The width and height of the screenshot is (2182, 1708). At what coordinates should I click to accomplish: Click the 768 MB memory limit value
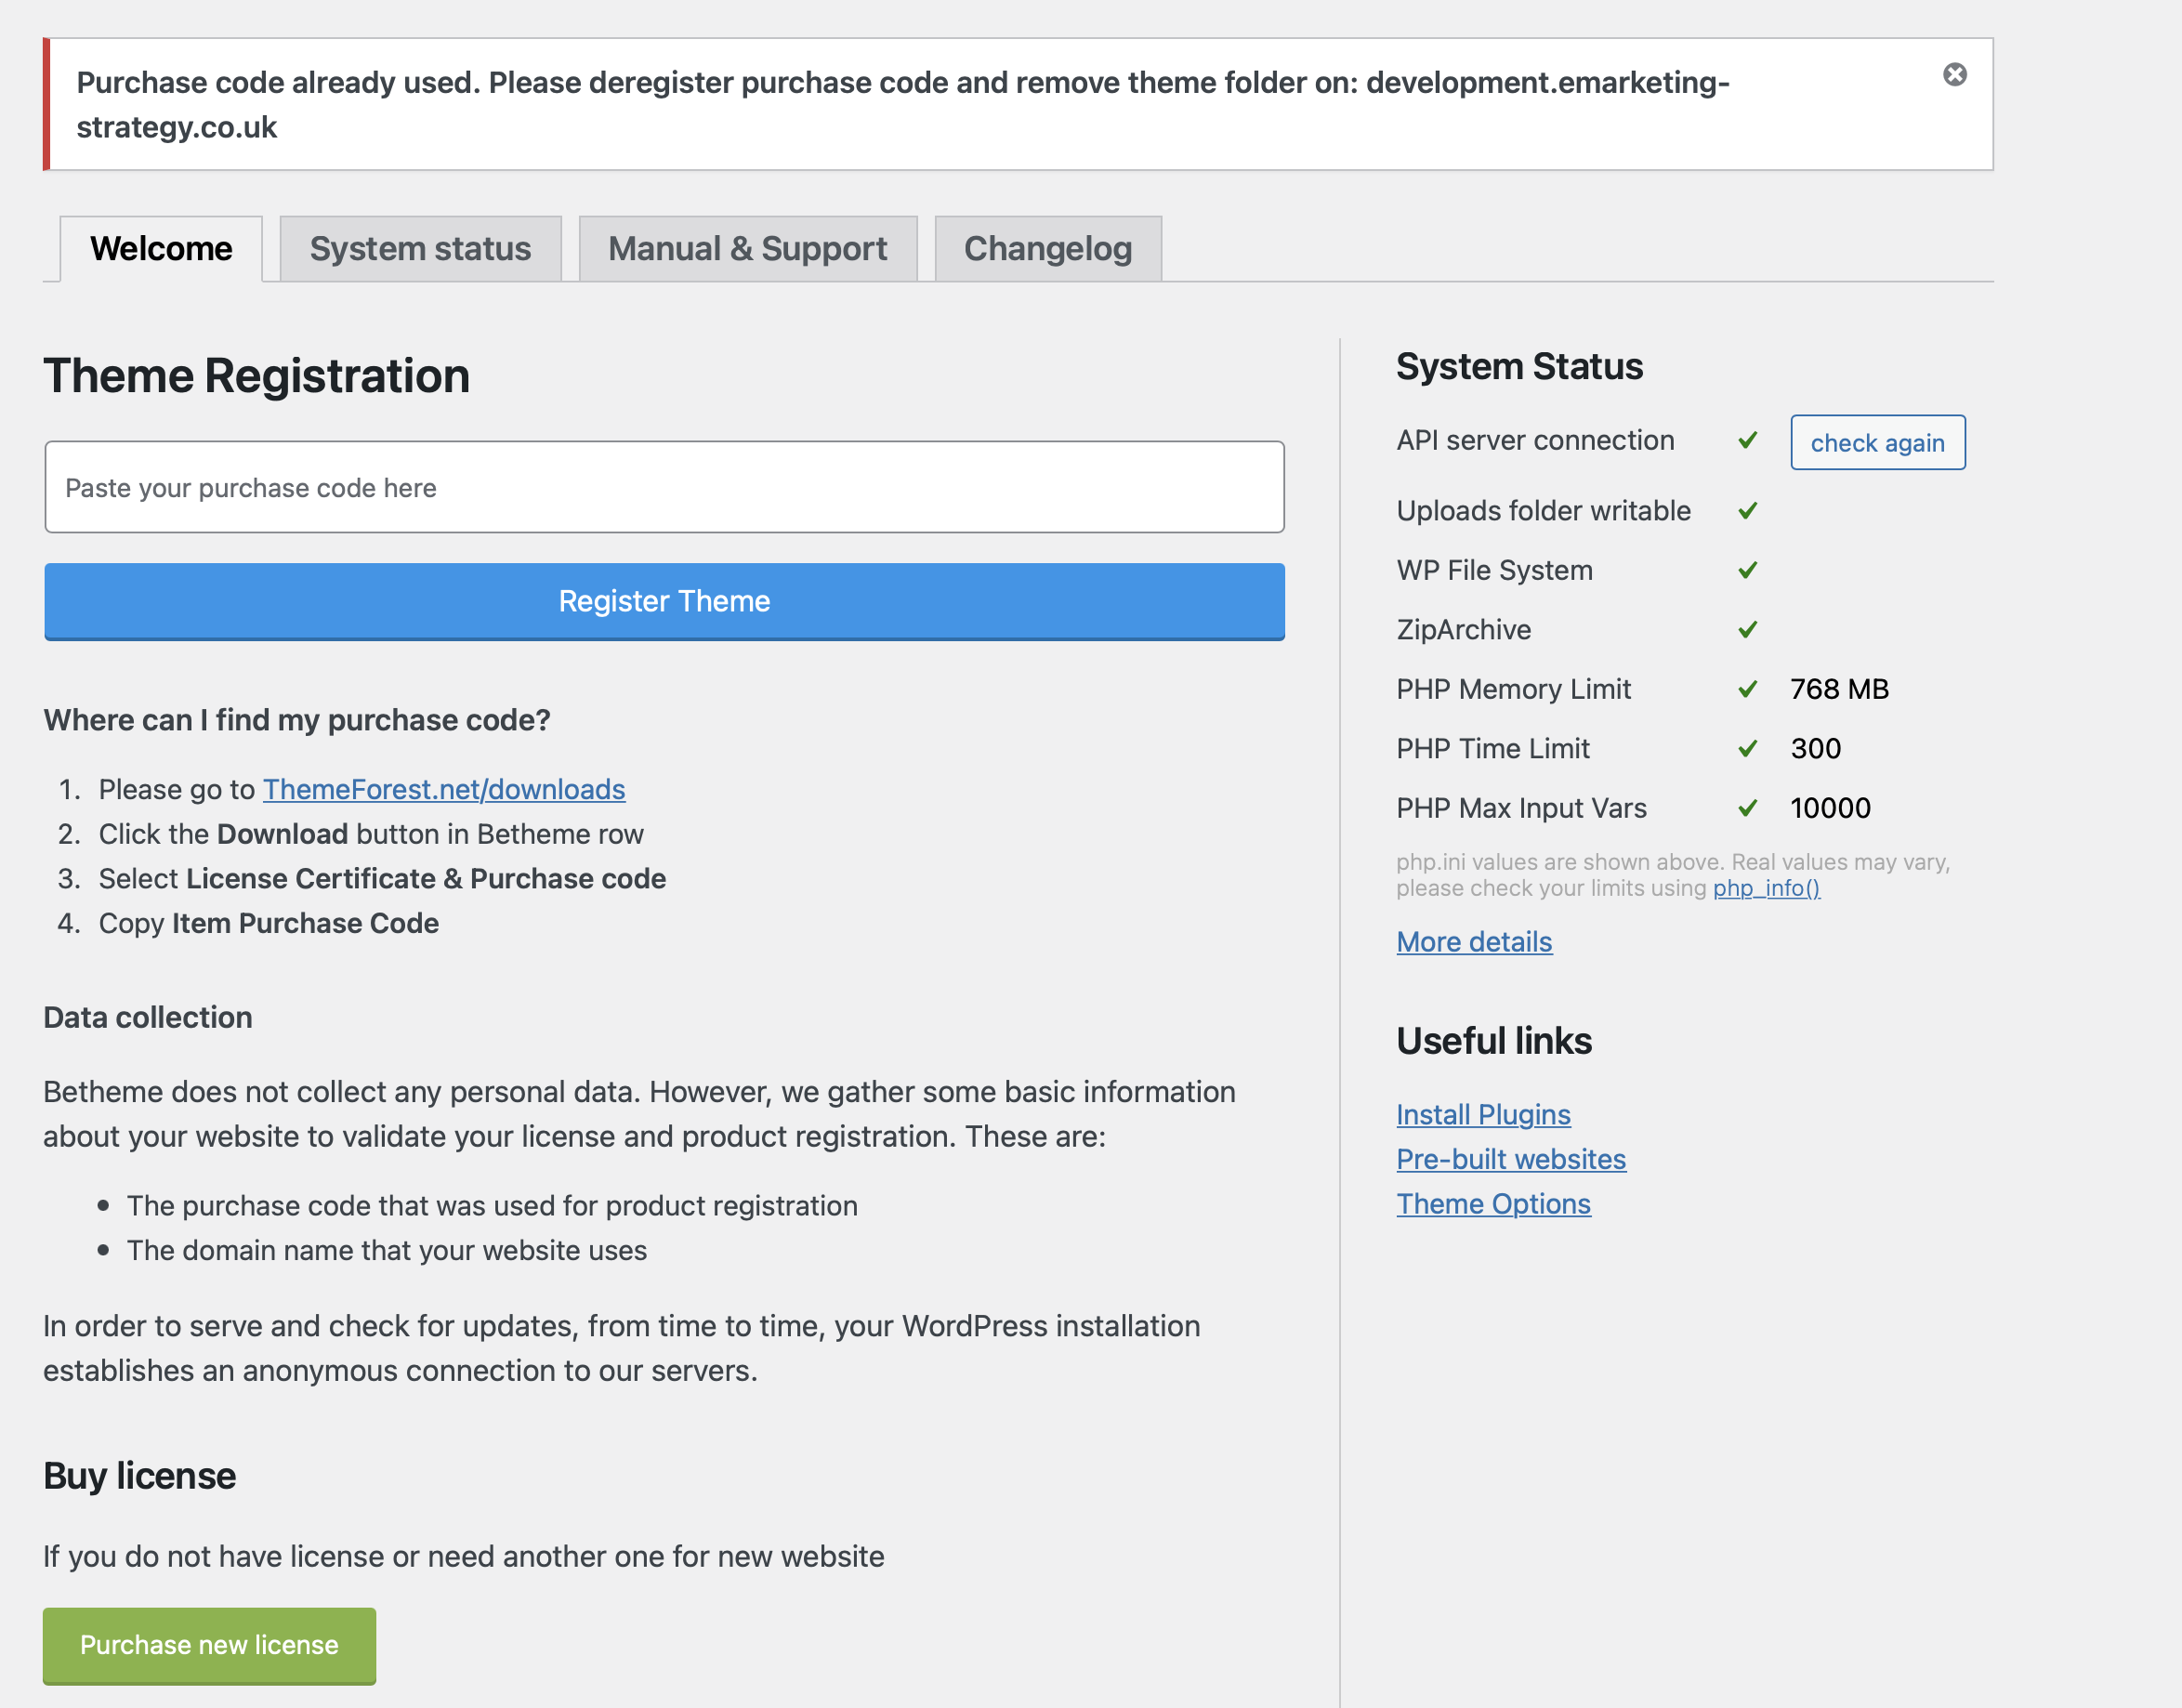1839,689
